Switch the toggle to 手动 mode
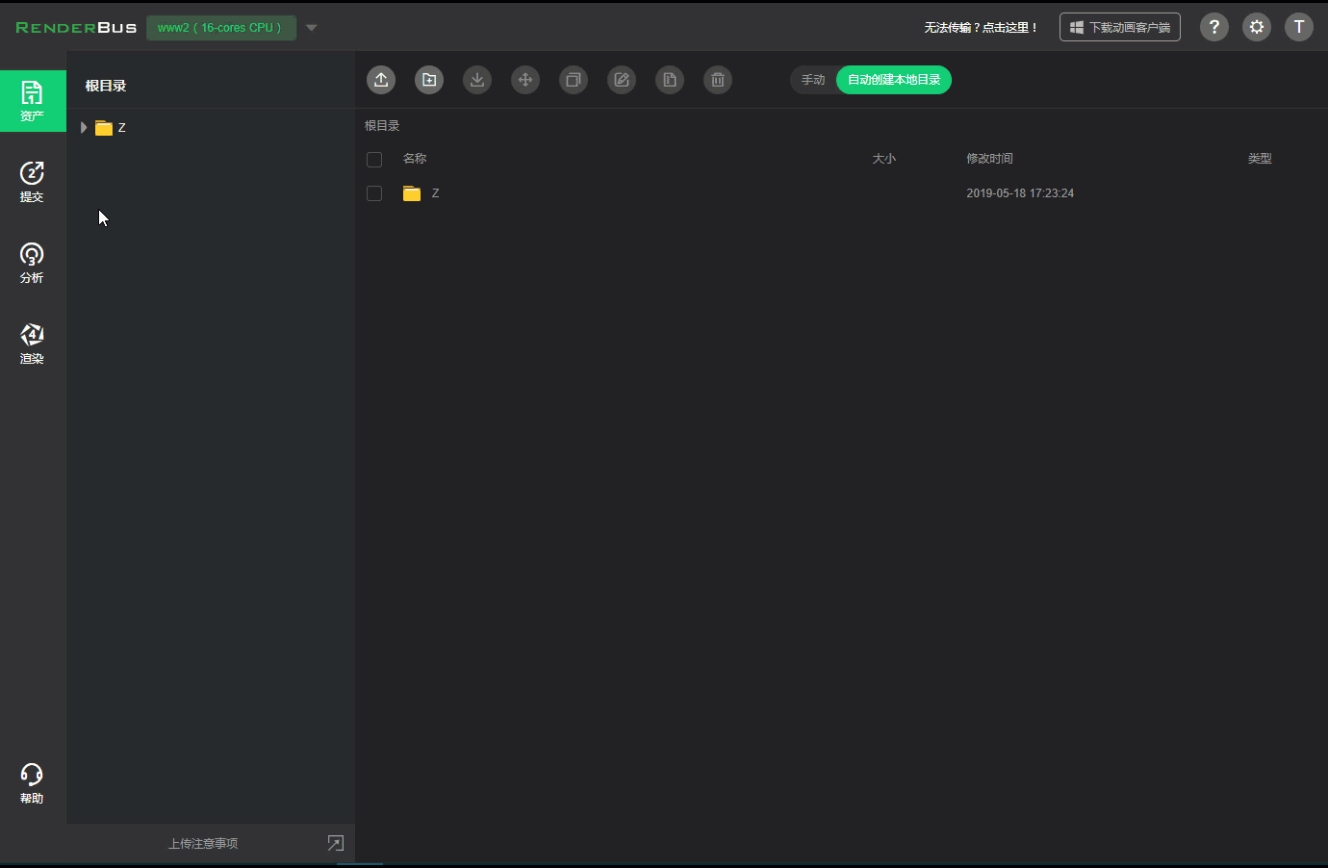The height and width of the screenshot is (868, 1328). 813,80
